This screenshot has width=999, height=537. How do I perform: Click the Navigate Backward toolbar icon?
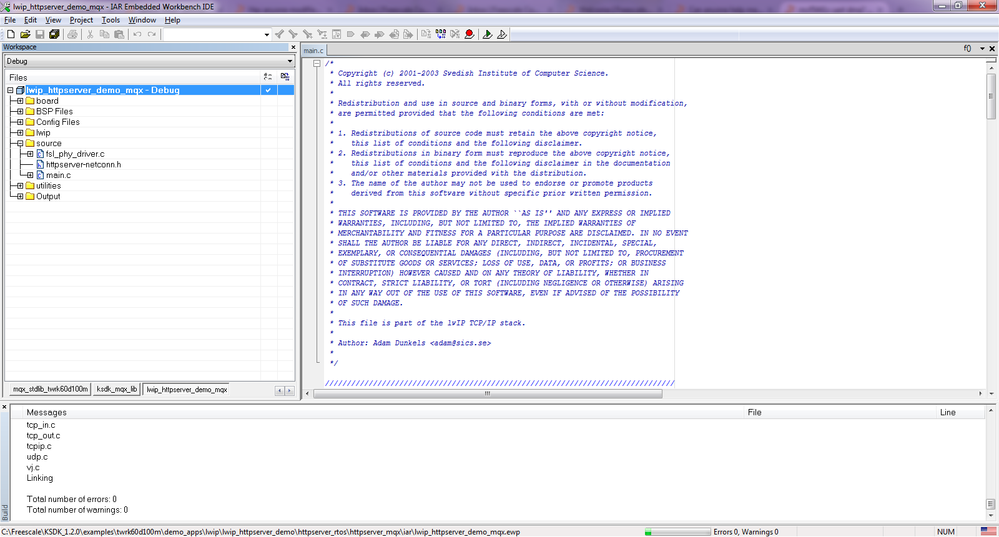394,34
